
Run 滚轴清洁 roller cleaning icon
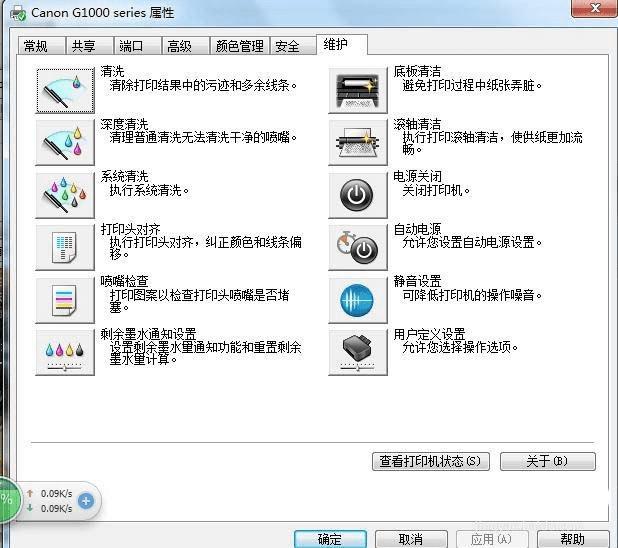pyautogui.click(x=358, y=142)
